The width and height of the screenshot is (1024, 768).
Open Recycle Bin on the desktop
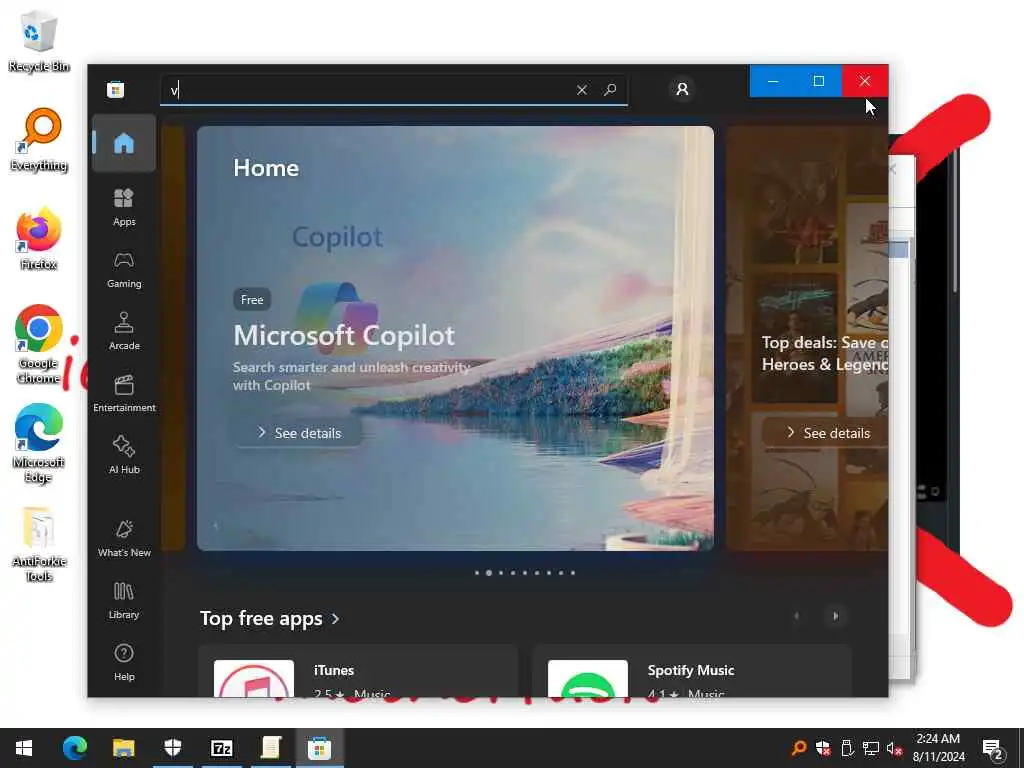(x=39, y=41)
